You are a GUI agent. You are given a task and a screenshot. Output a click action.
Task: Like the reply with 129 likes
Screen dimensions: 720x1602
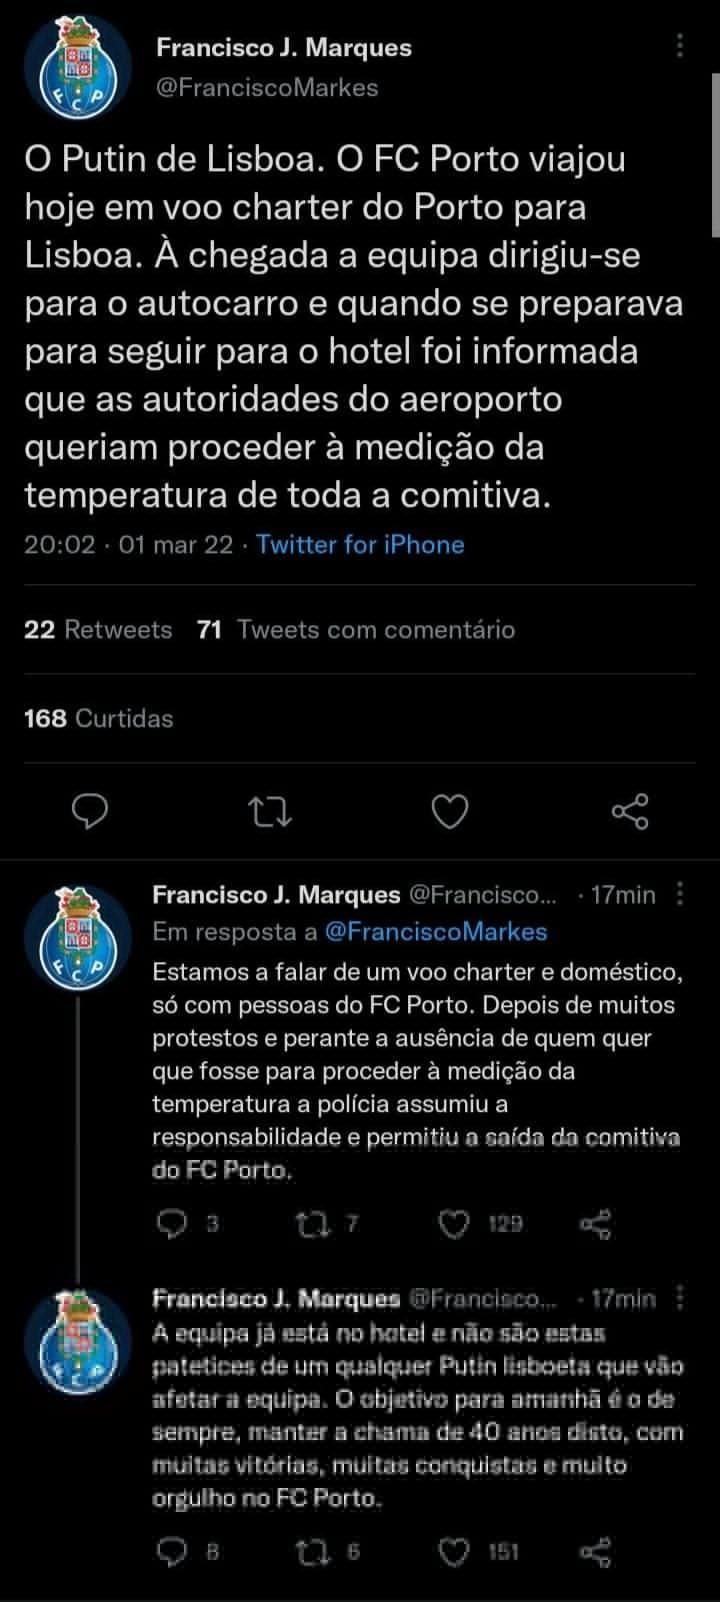[x=456, y=1222]
